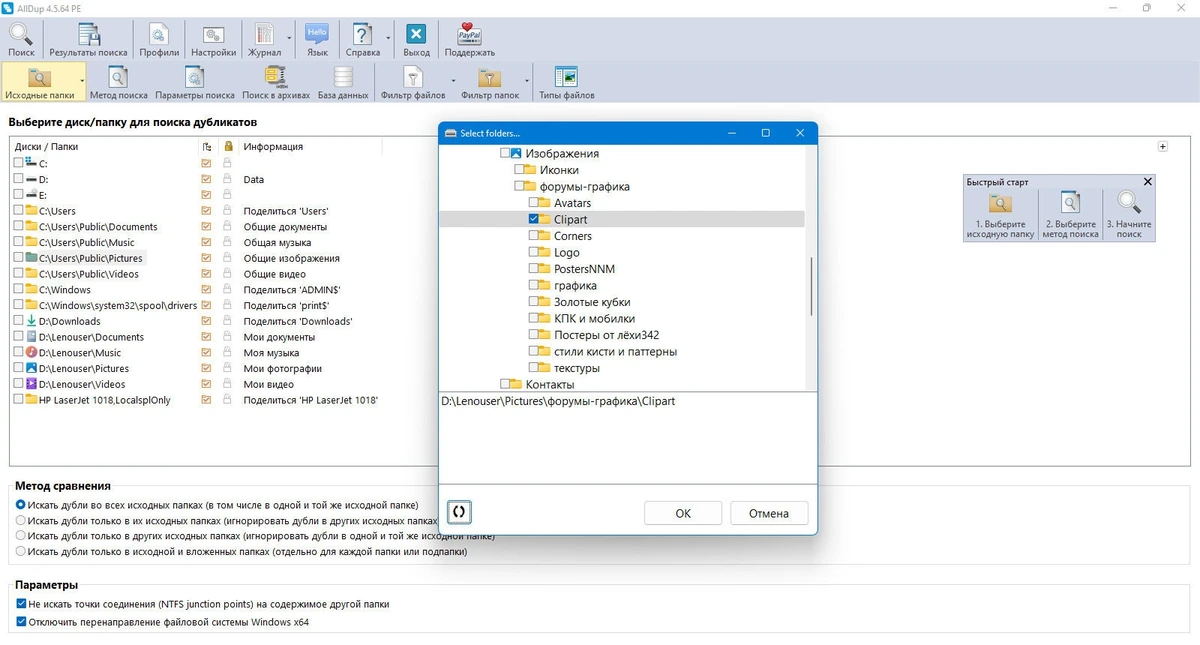Check the D:\Downloads folder checkbox
This screenshot has width=1200, height=645.
click(18, 321)
